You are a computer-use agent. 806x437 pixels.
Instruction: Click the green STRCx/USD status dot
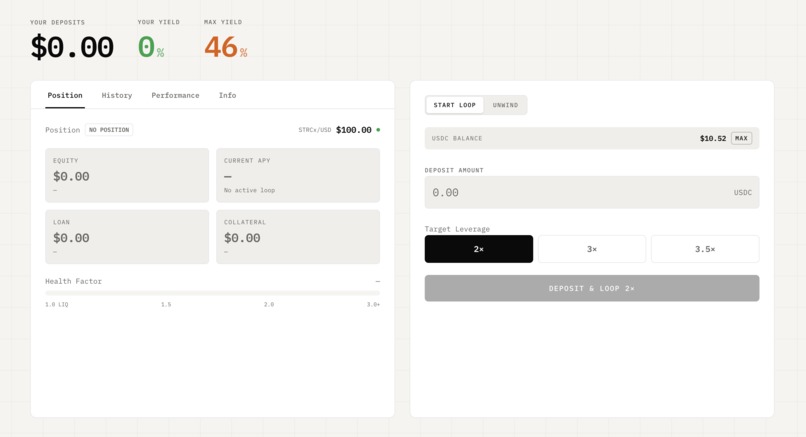tap(378, 130)
